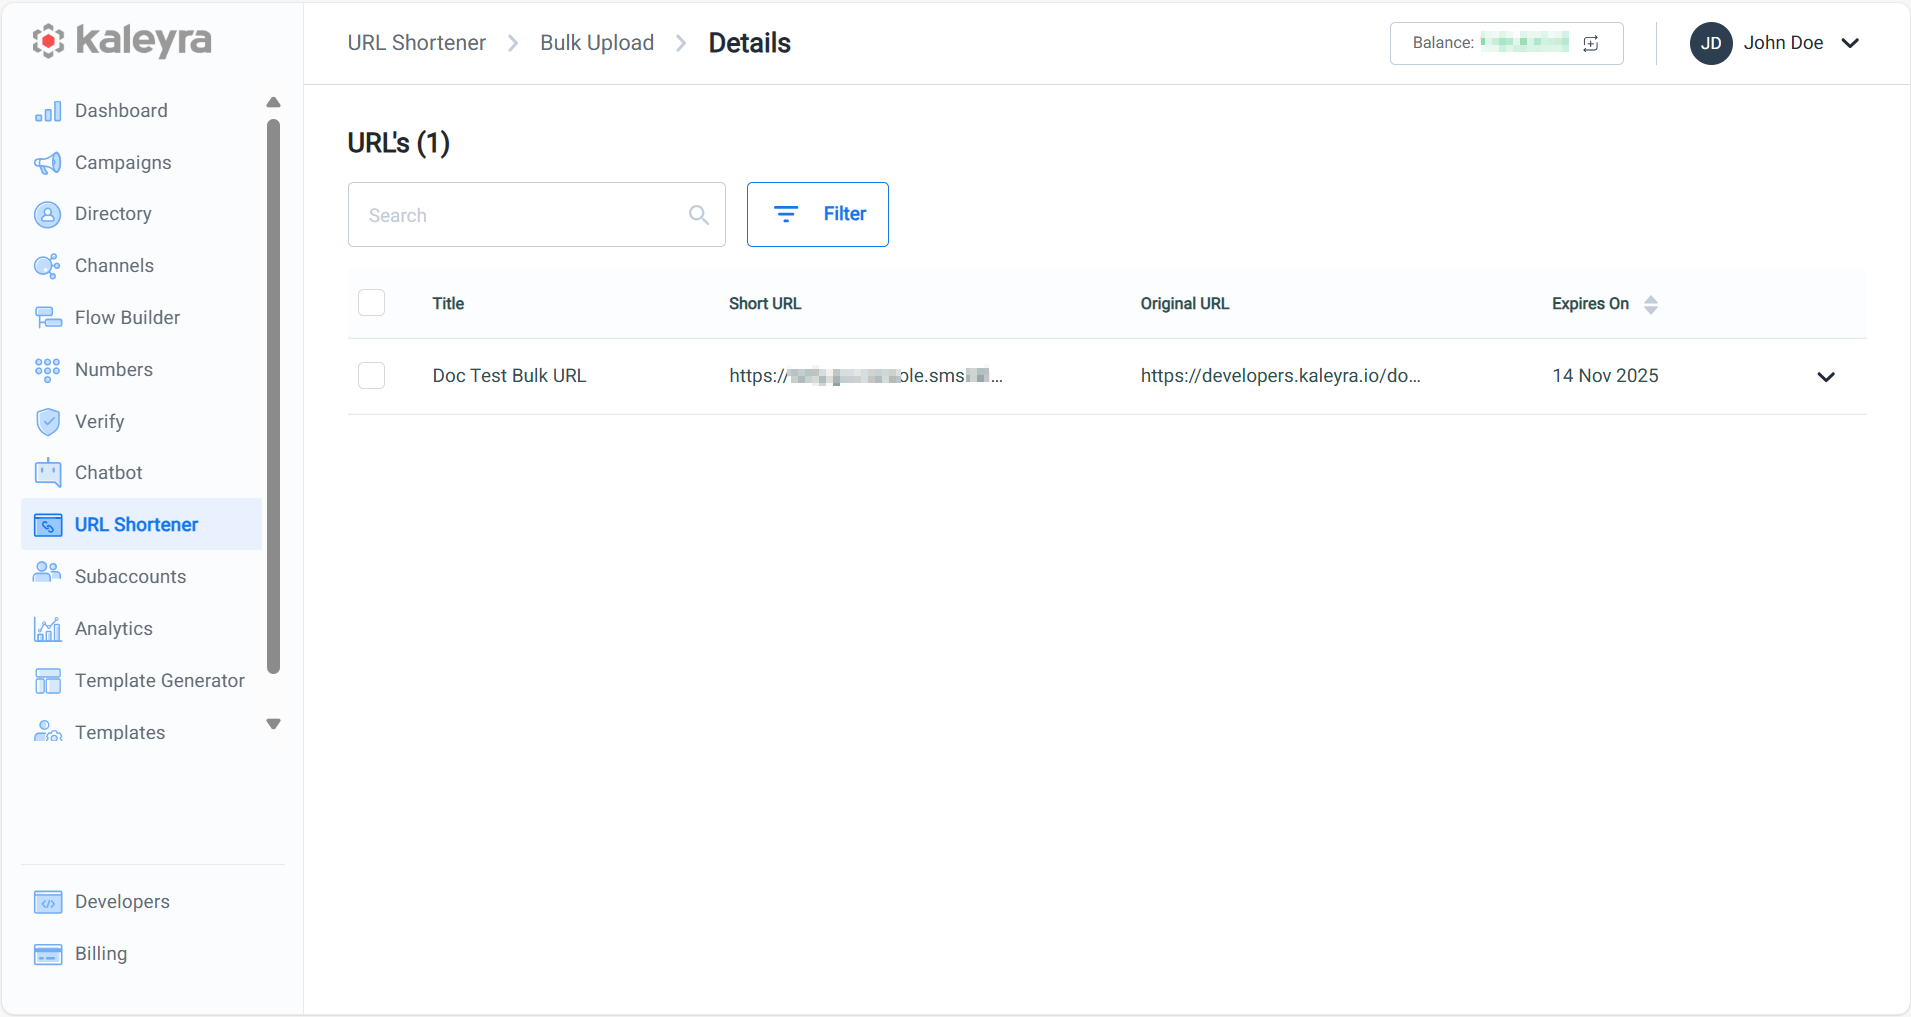
Task: Sort by Expires On column
Action: pyautogui.click(x=1651, y=305)
